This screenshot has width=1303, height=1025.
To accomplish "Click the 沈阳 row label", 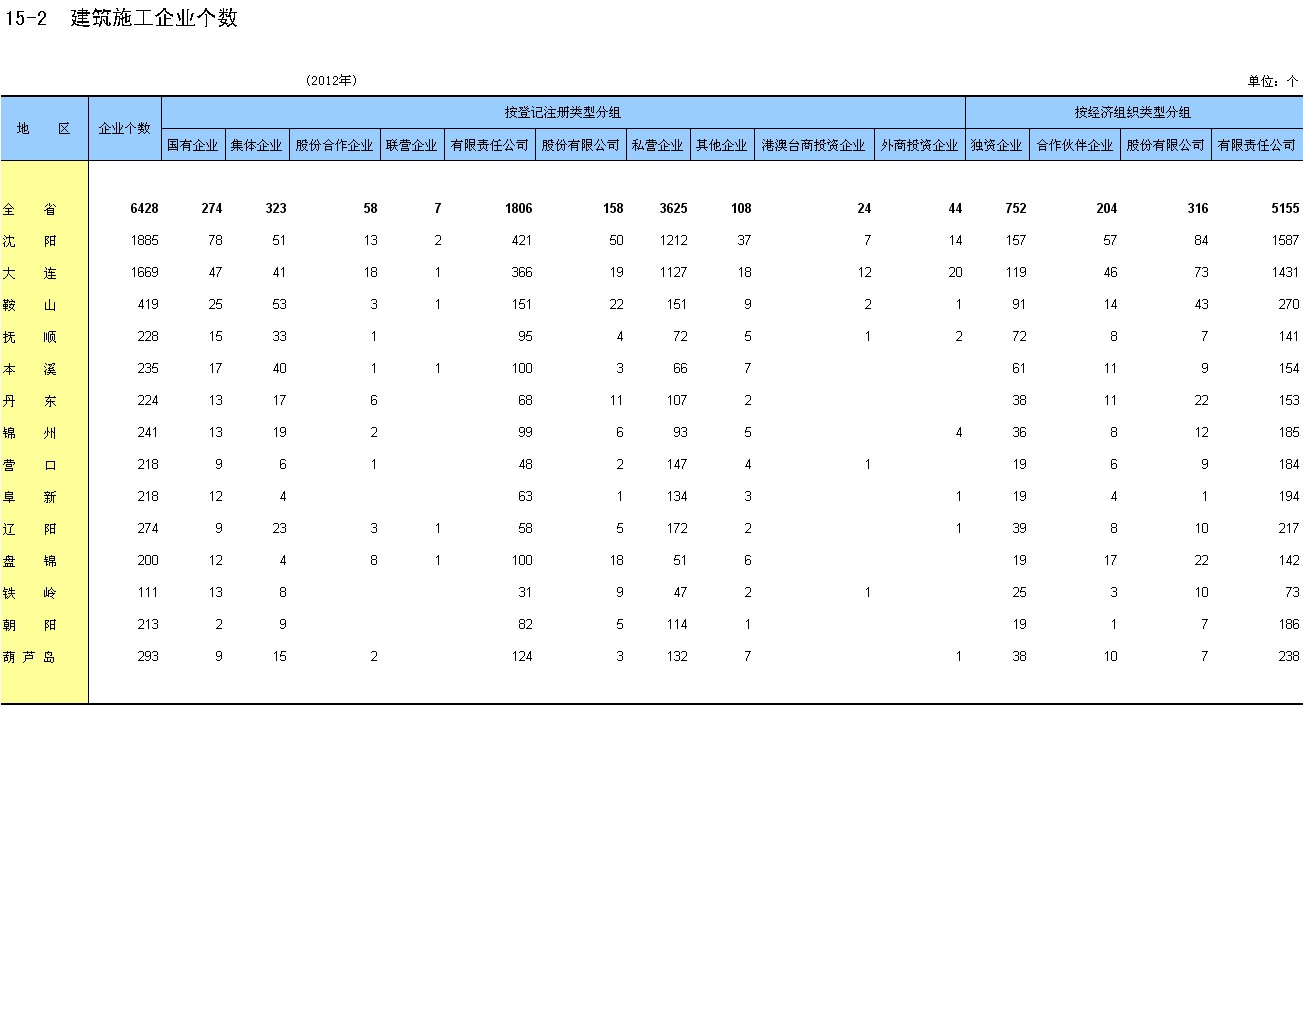I will (x=30, y=241).
